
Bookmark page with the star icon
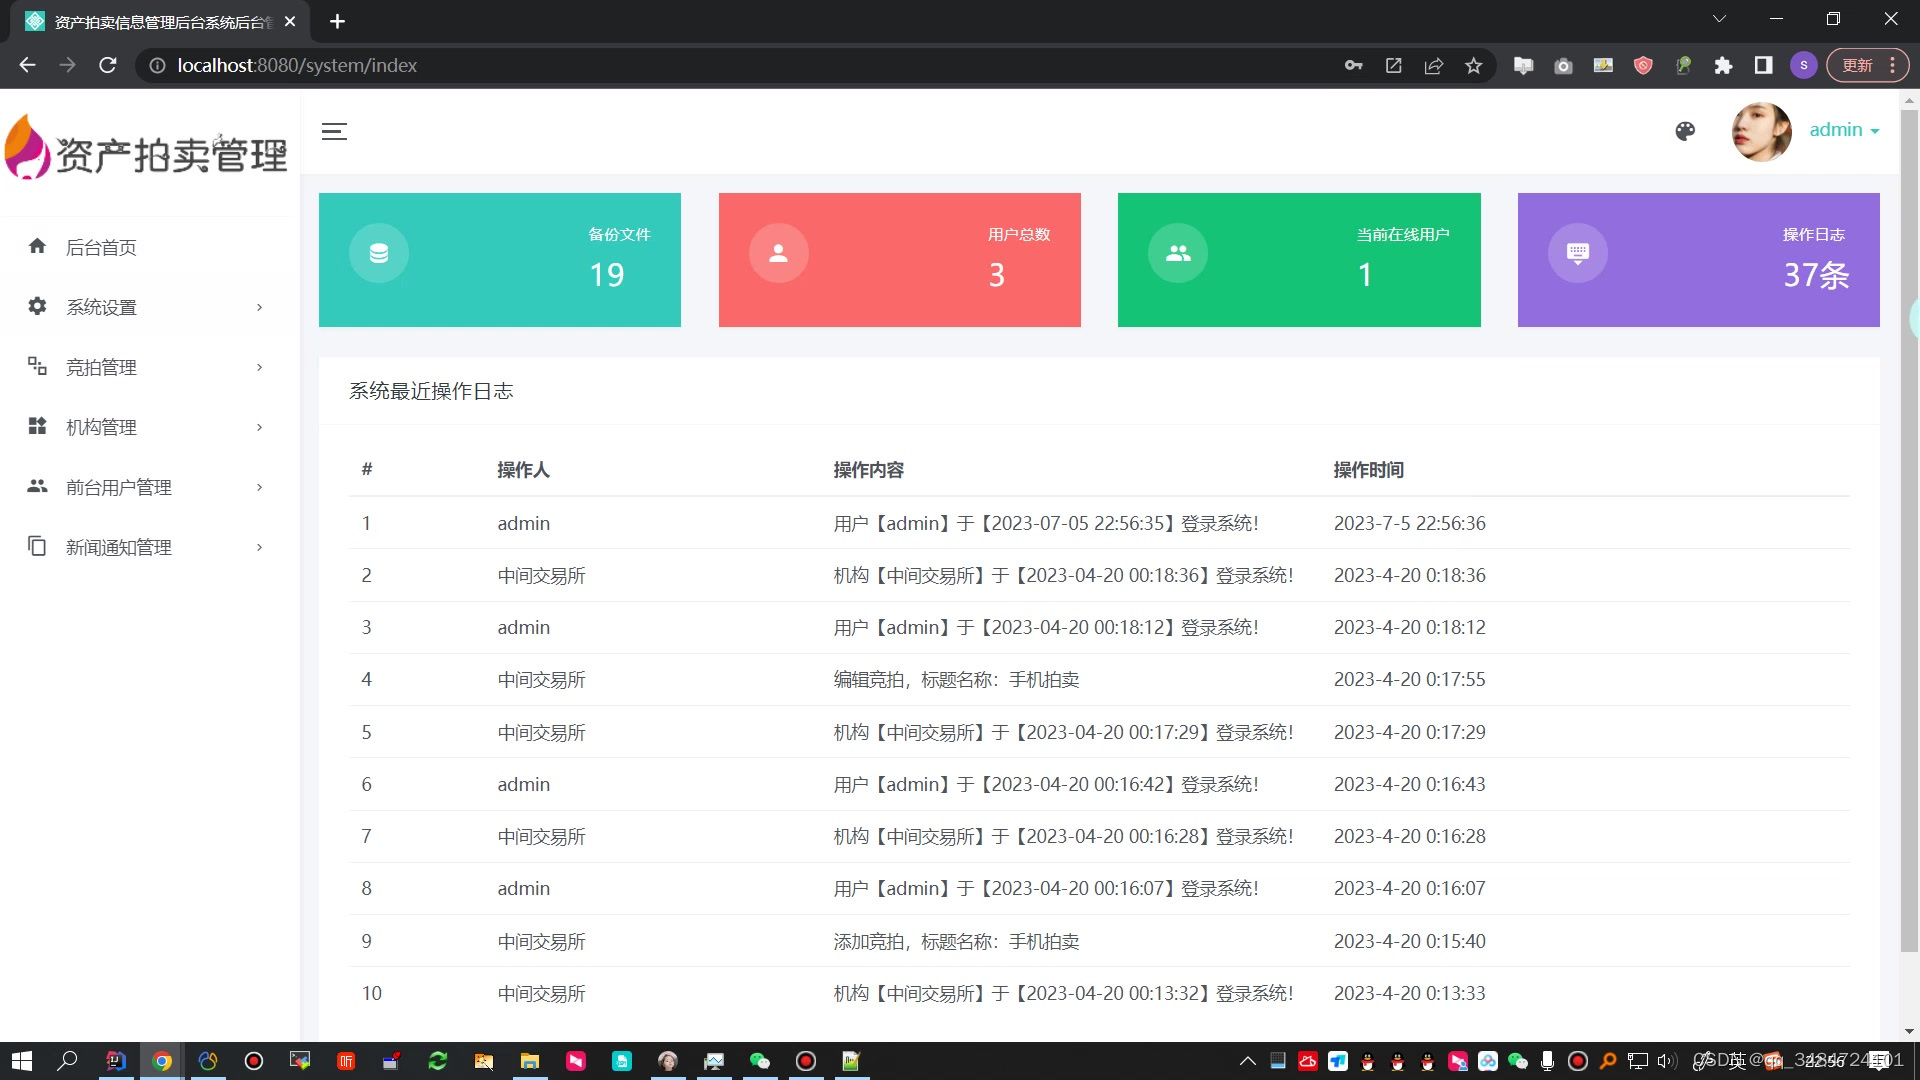click(x=1473, y=65)
